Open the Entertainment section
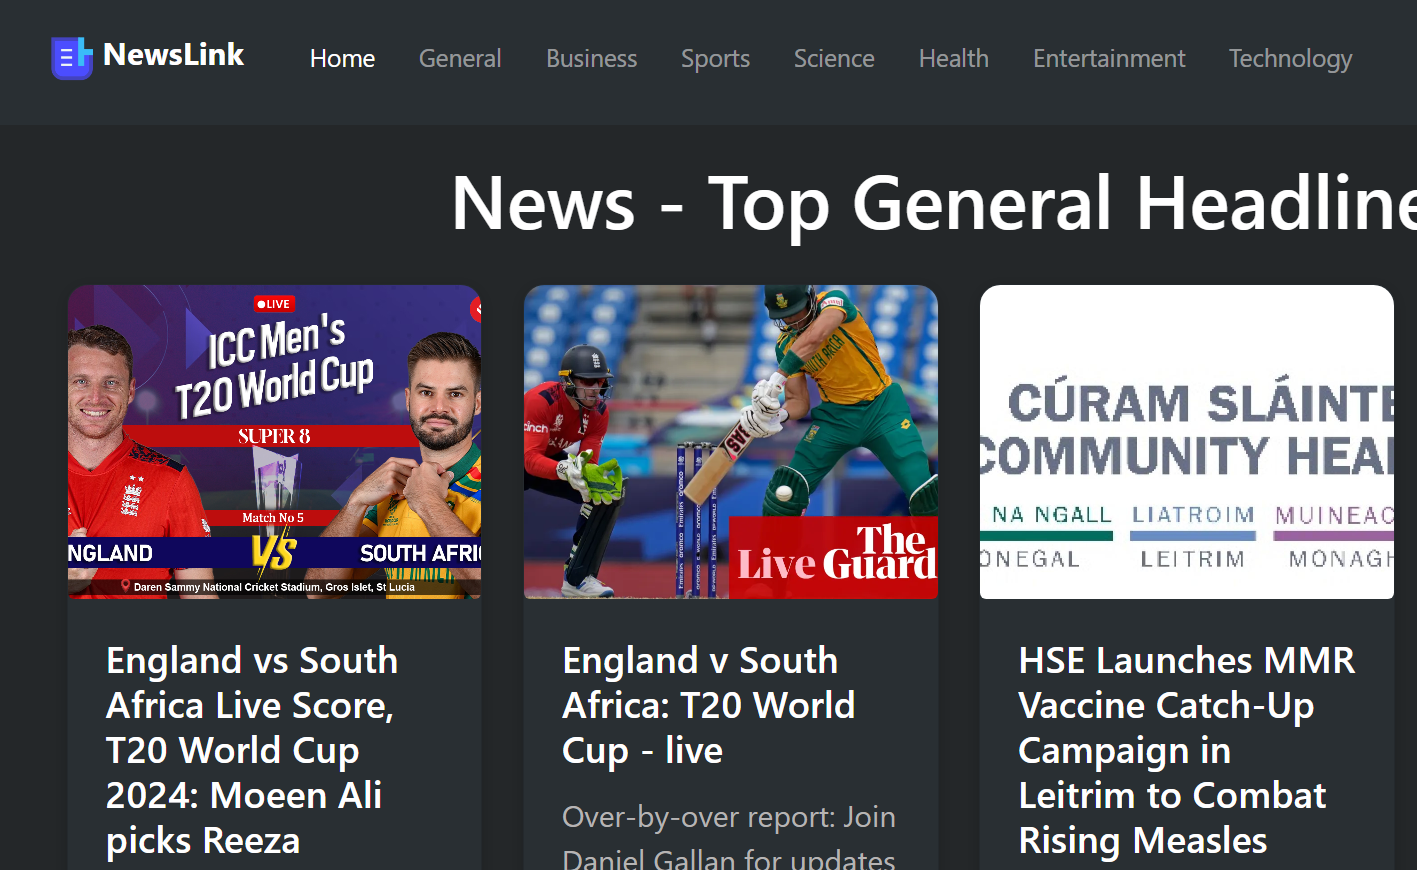 coord(1109,59)
